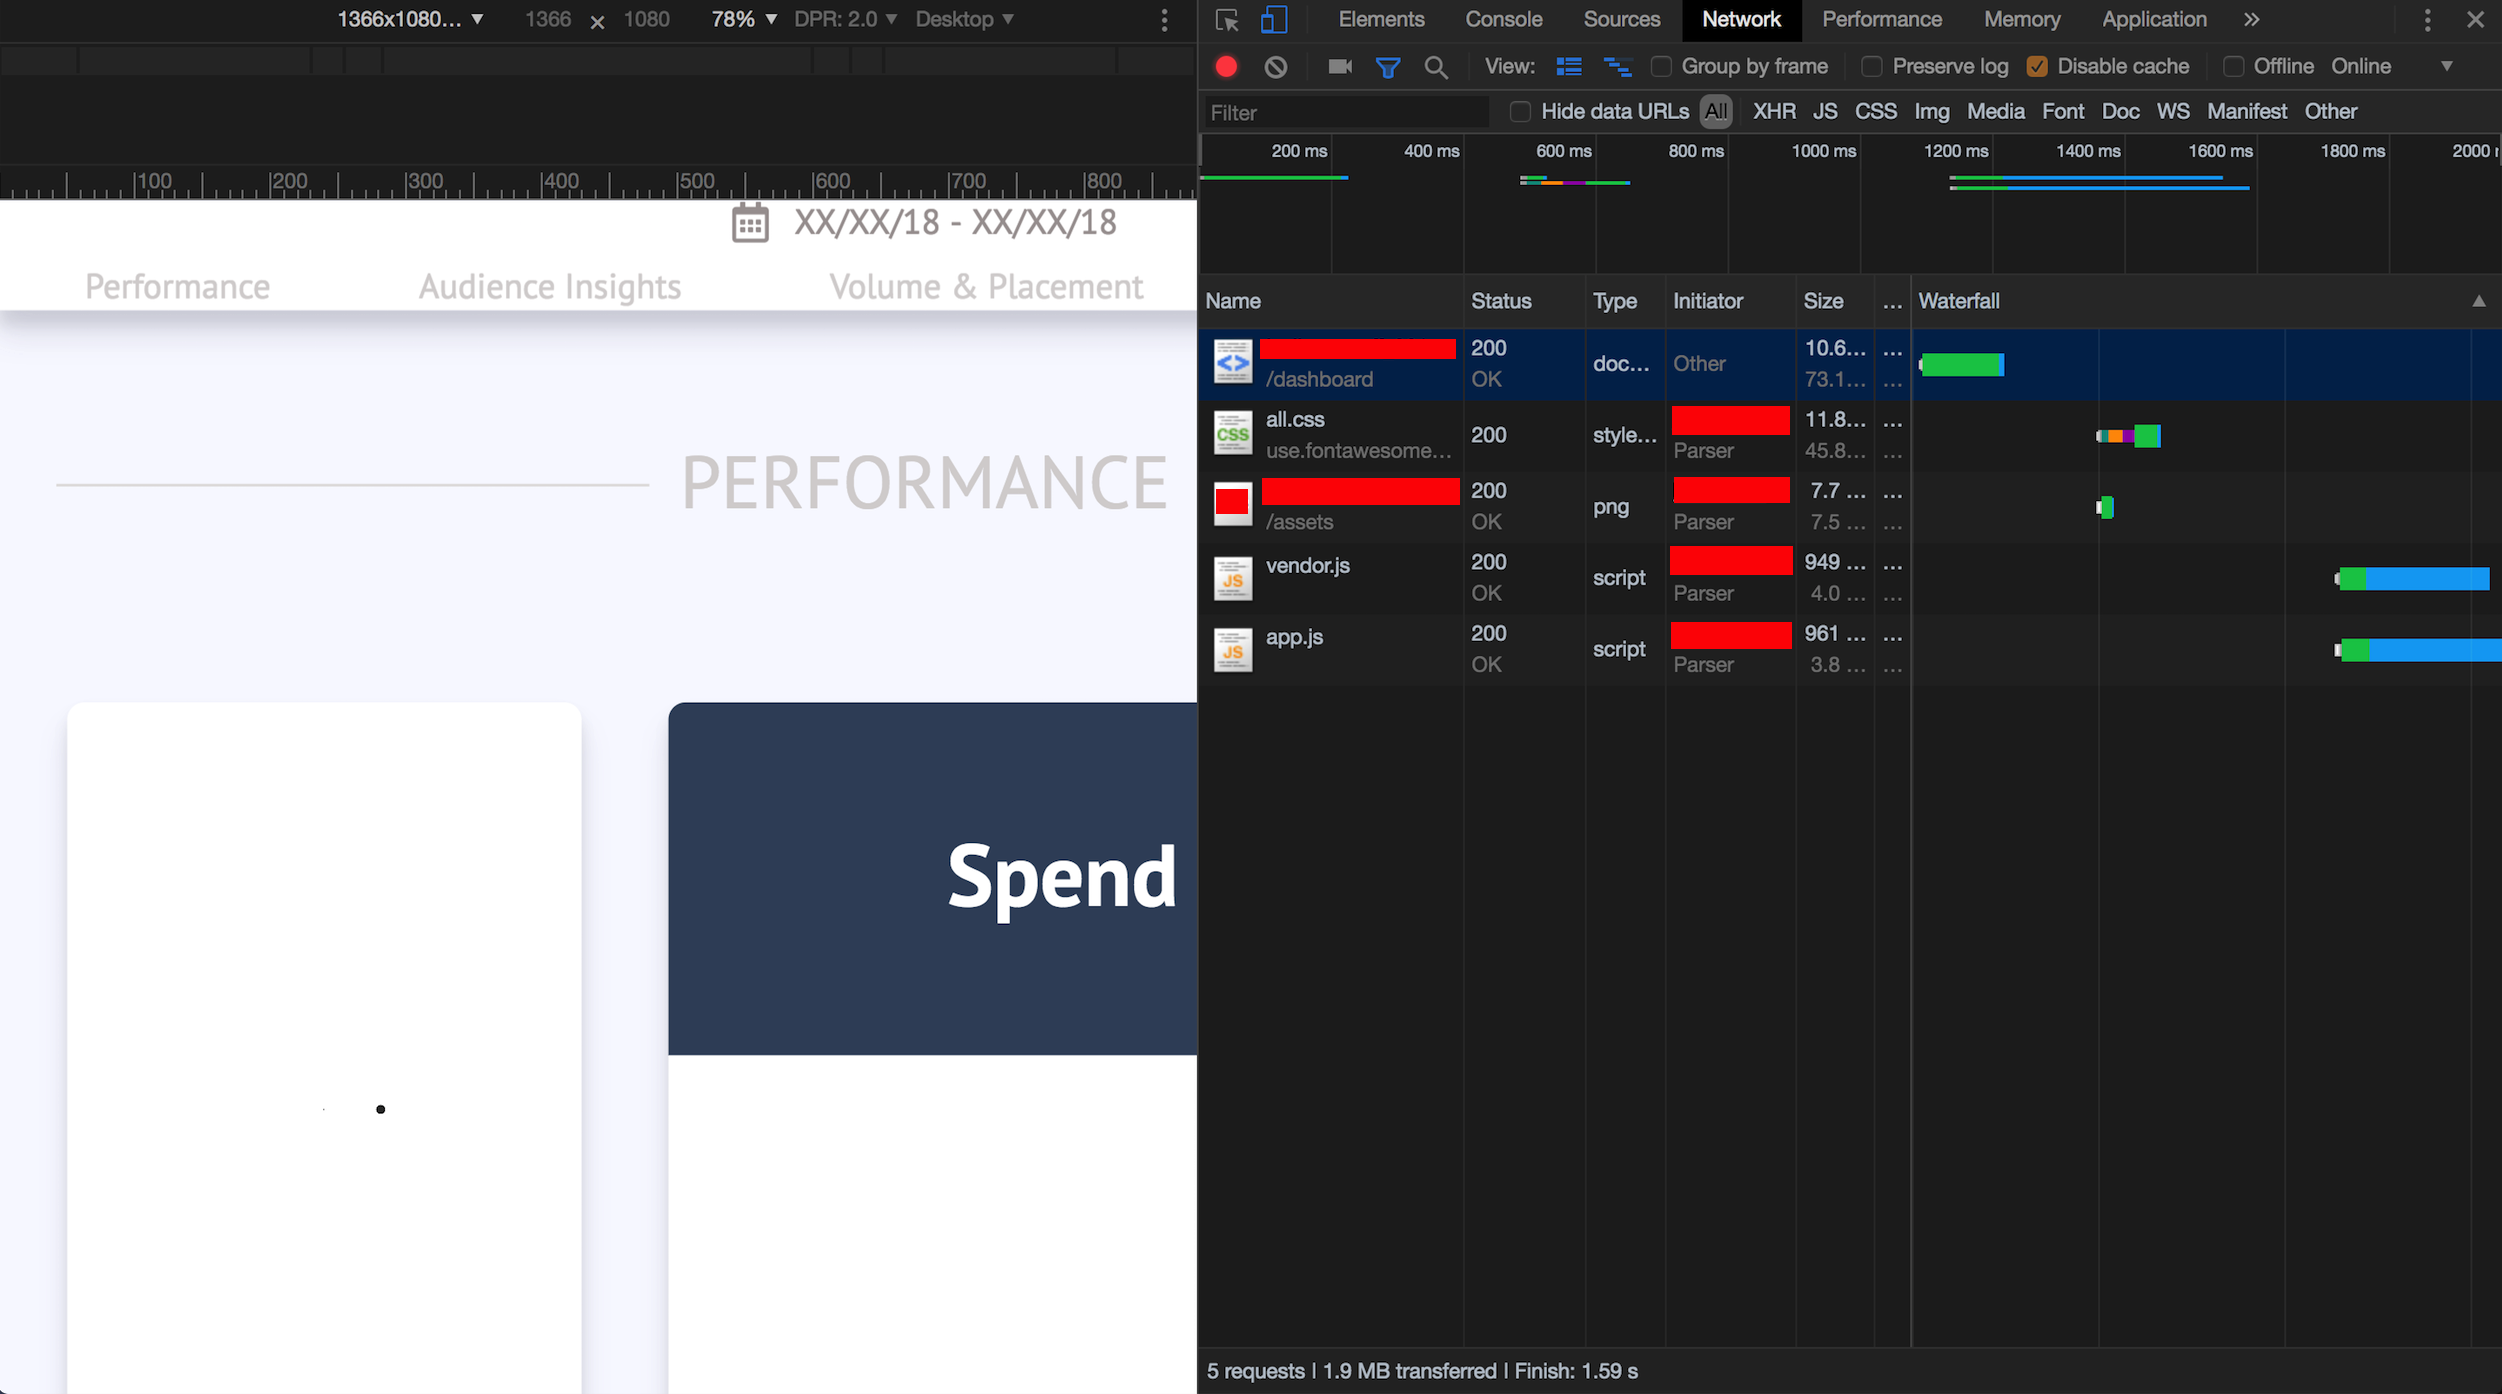This screenshot has height=1394, width=2502.
Task: Enable the Preserve log checkbox
Action: (1871, 67)
